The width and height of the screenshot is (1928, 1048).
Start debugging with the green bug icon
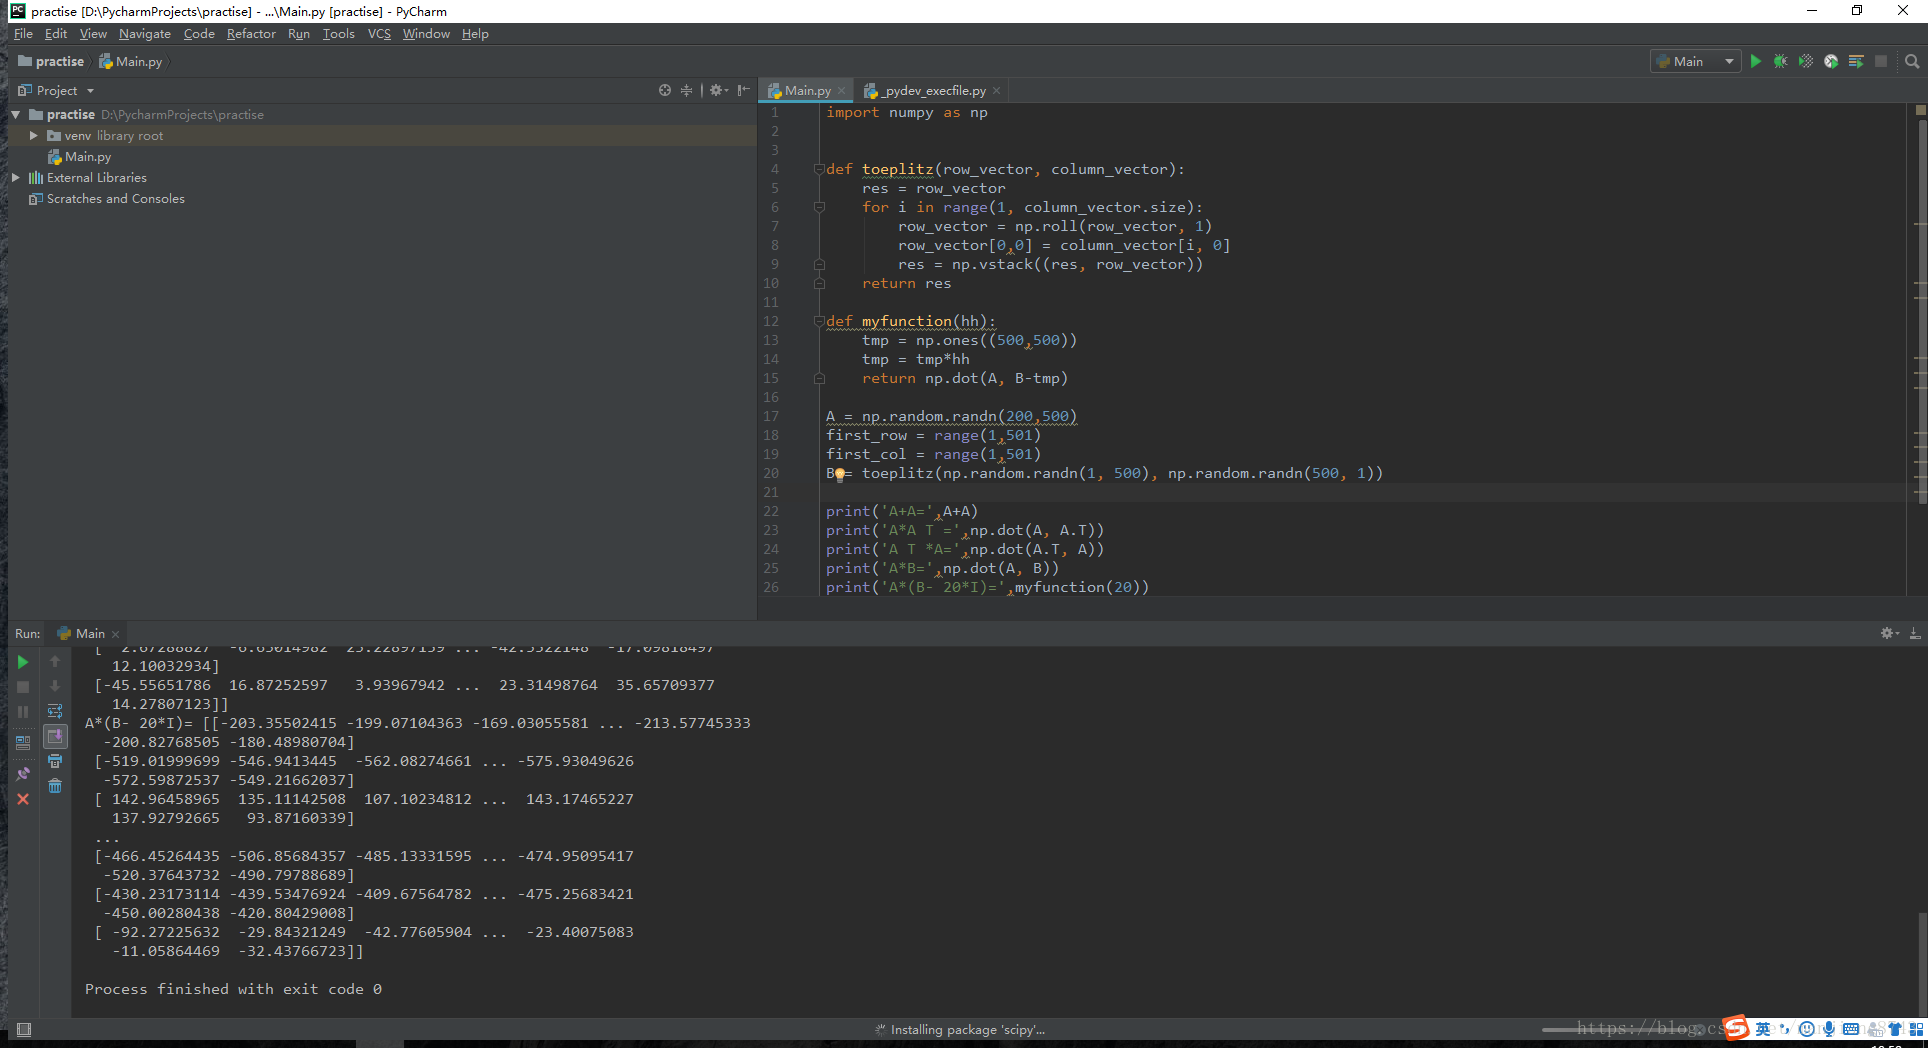(1781, 61)
